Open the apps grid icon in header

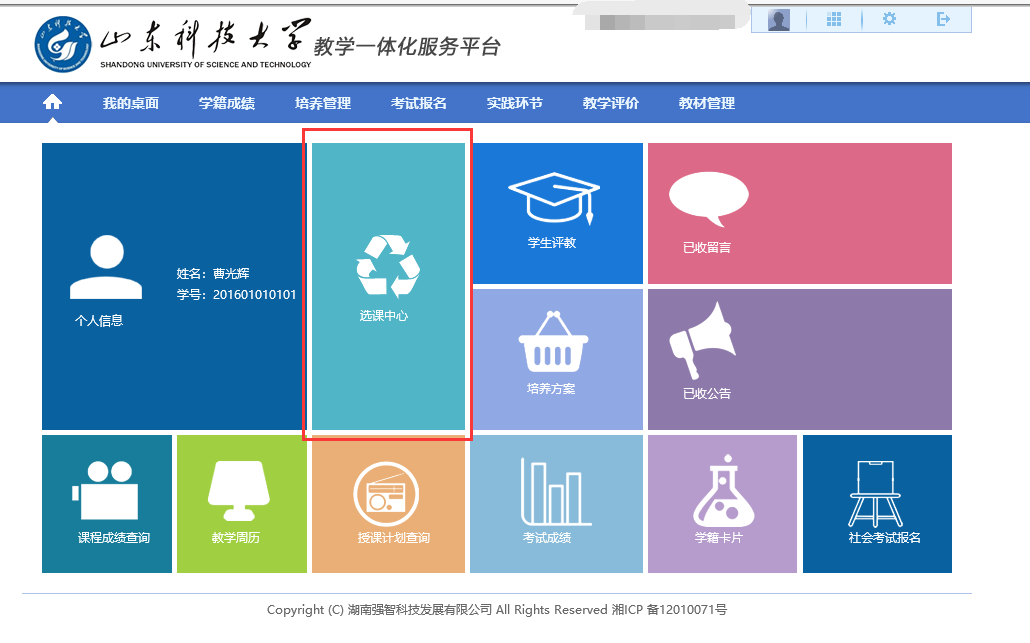coord(834,19)
